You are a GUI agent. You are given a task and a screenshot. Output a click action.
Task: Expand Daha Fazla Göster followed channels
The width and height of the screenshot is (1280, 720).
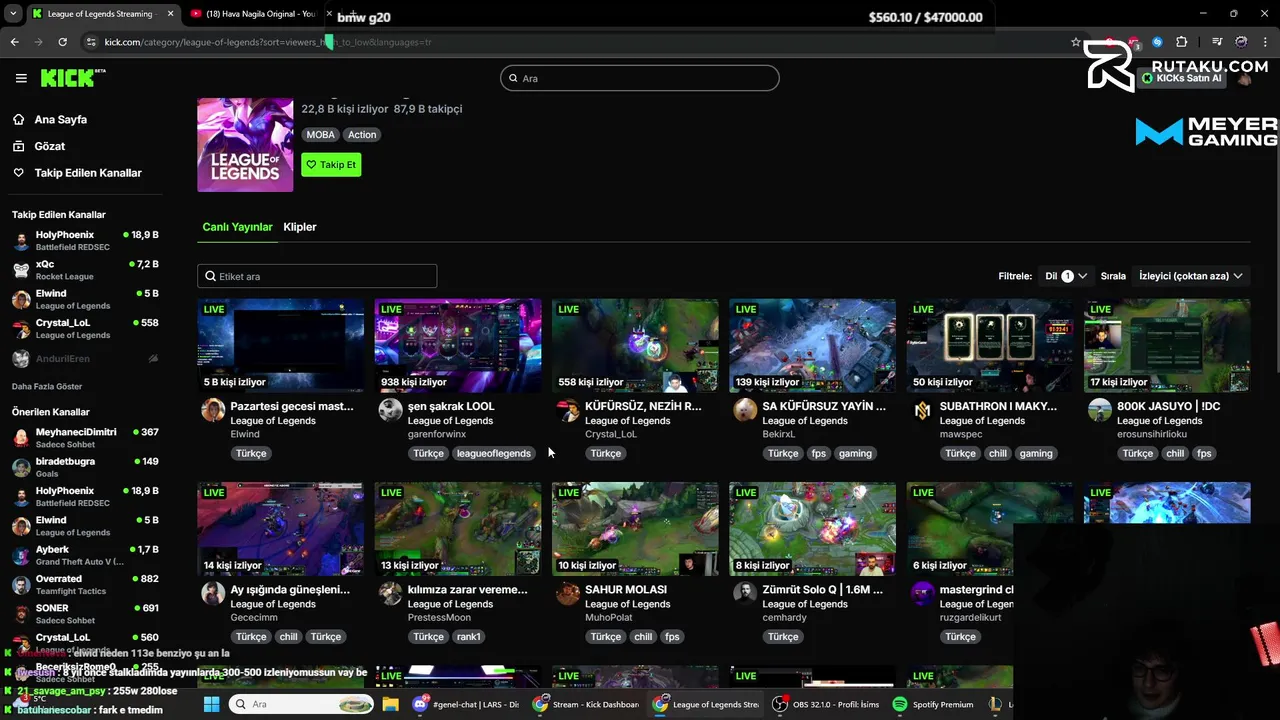pos(47,386)
